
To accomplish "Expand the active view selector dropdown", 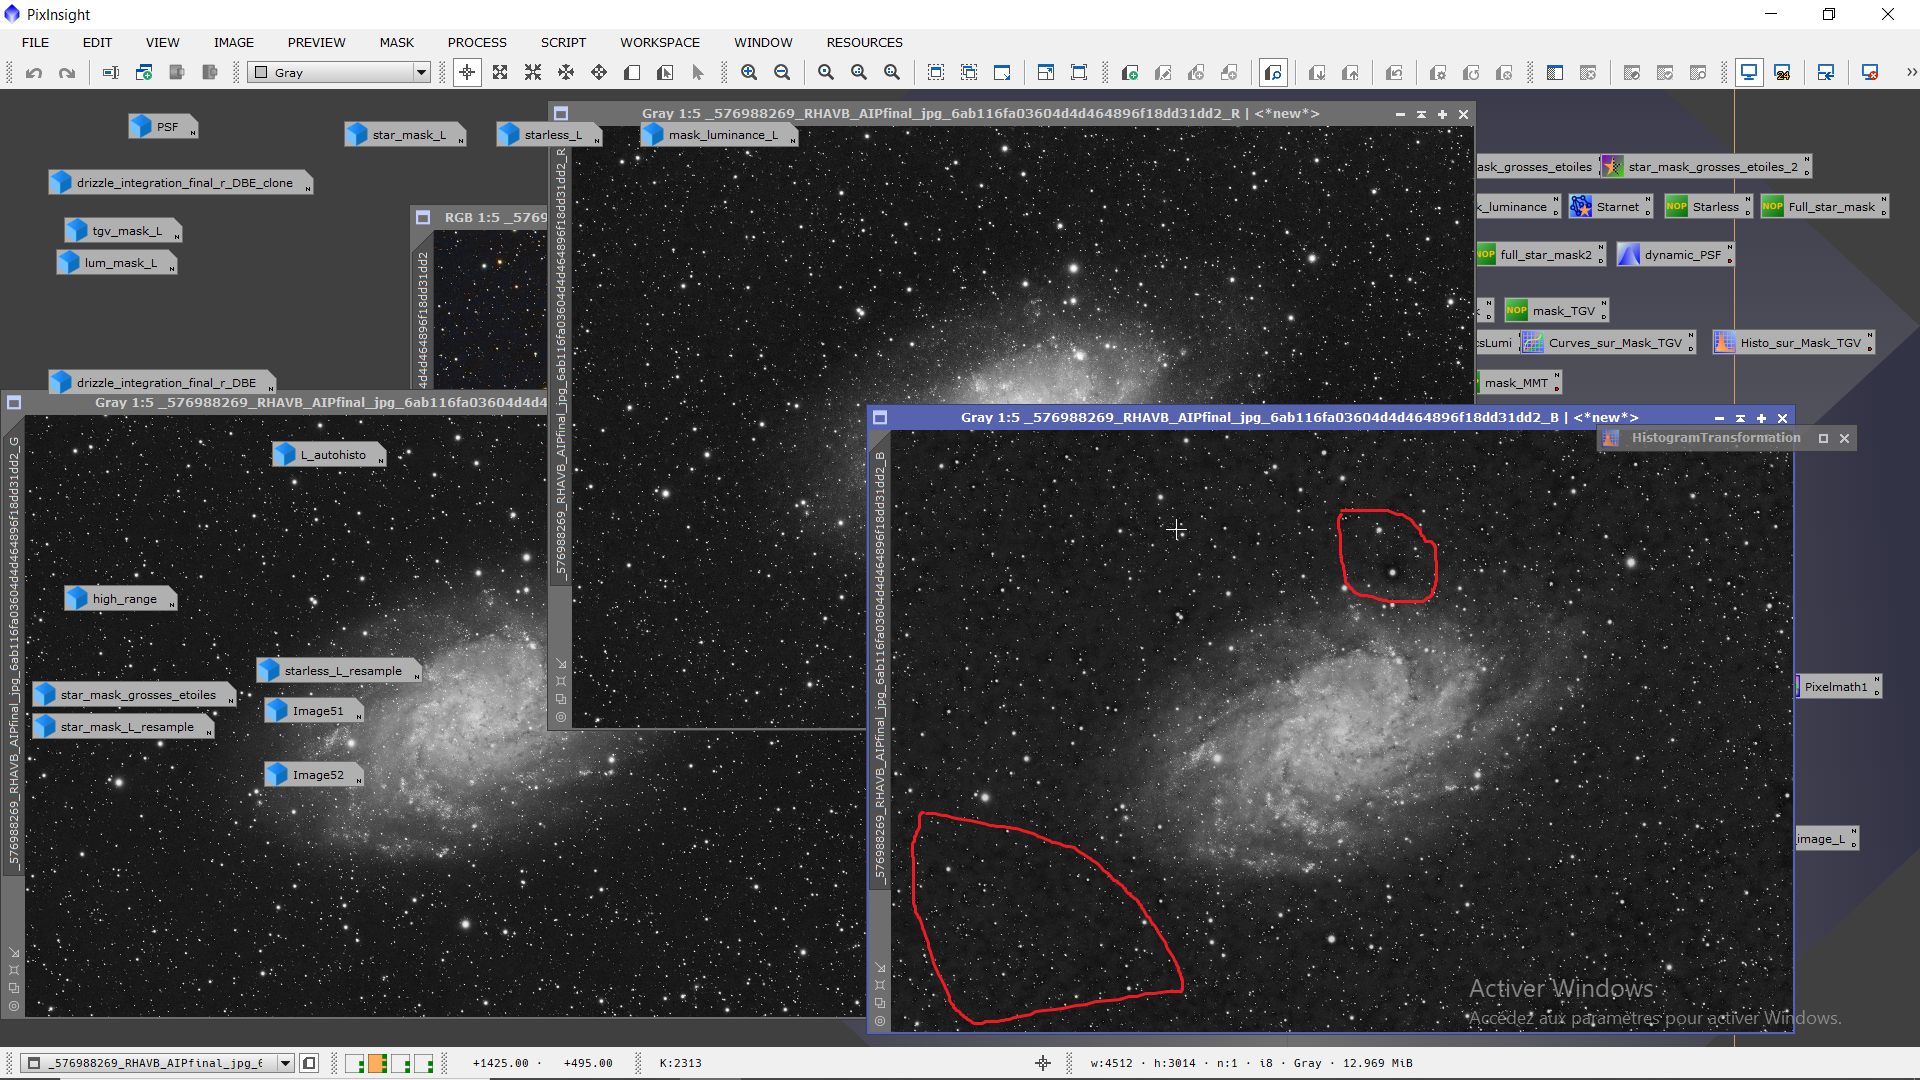I will click(285, 1063).
